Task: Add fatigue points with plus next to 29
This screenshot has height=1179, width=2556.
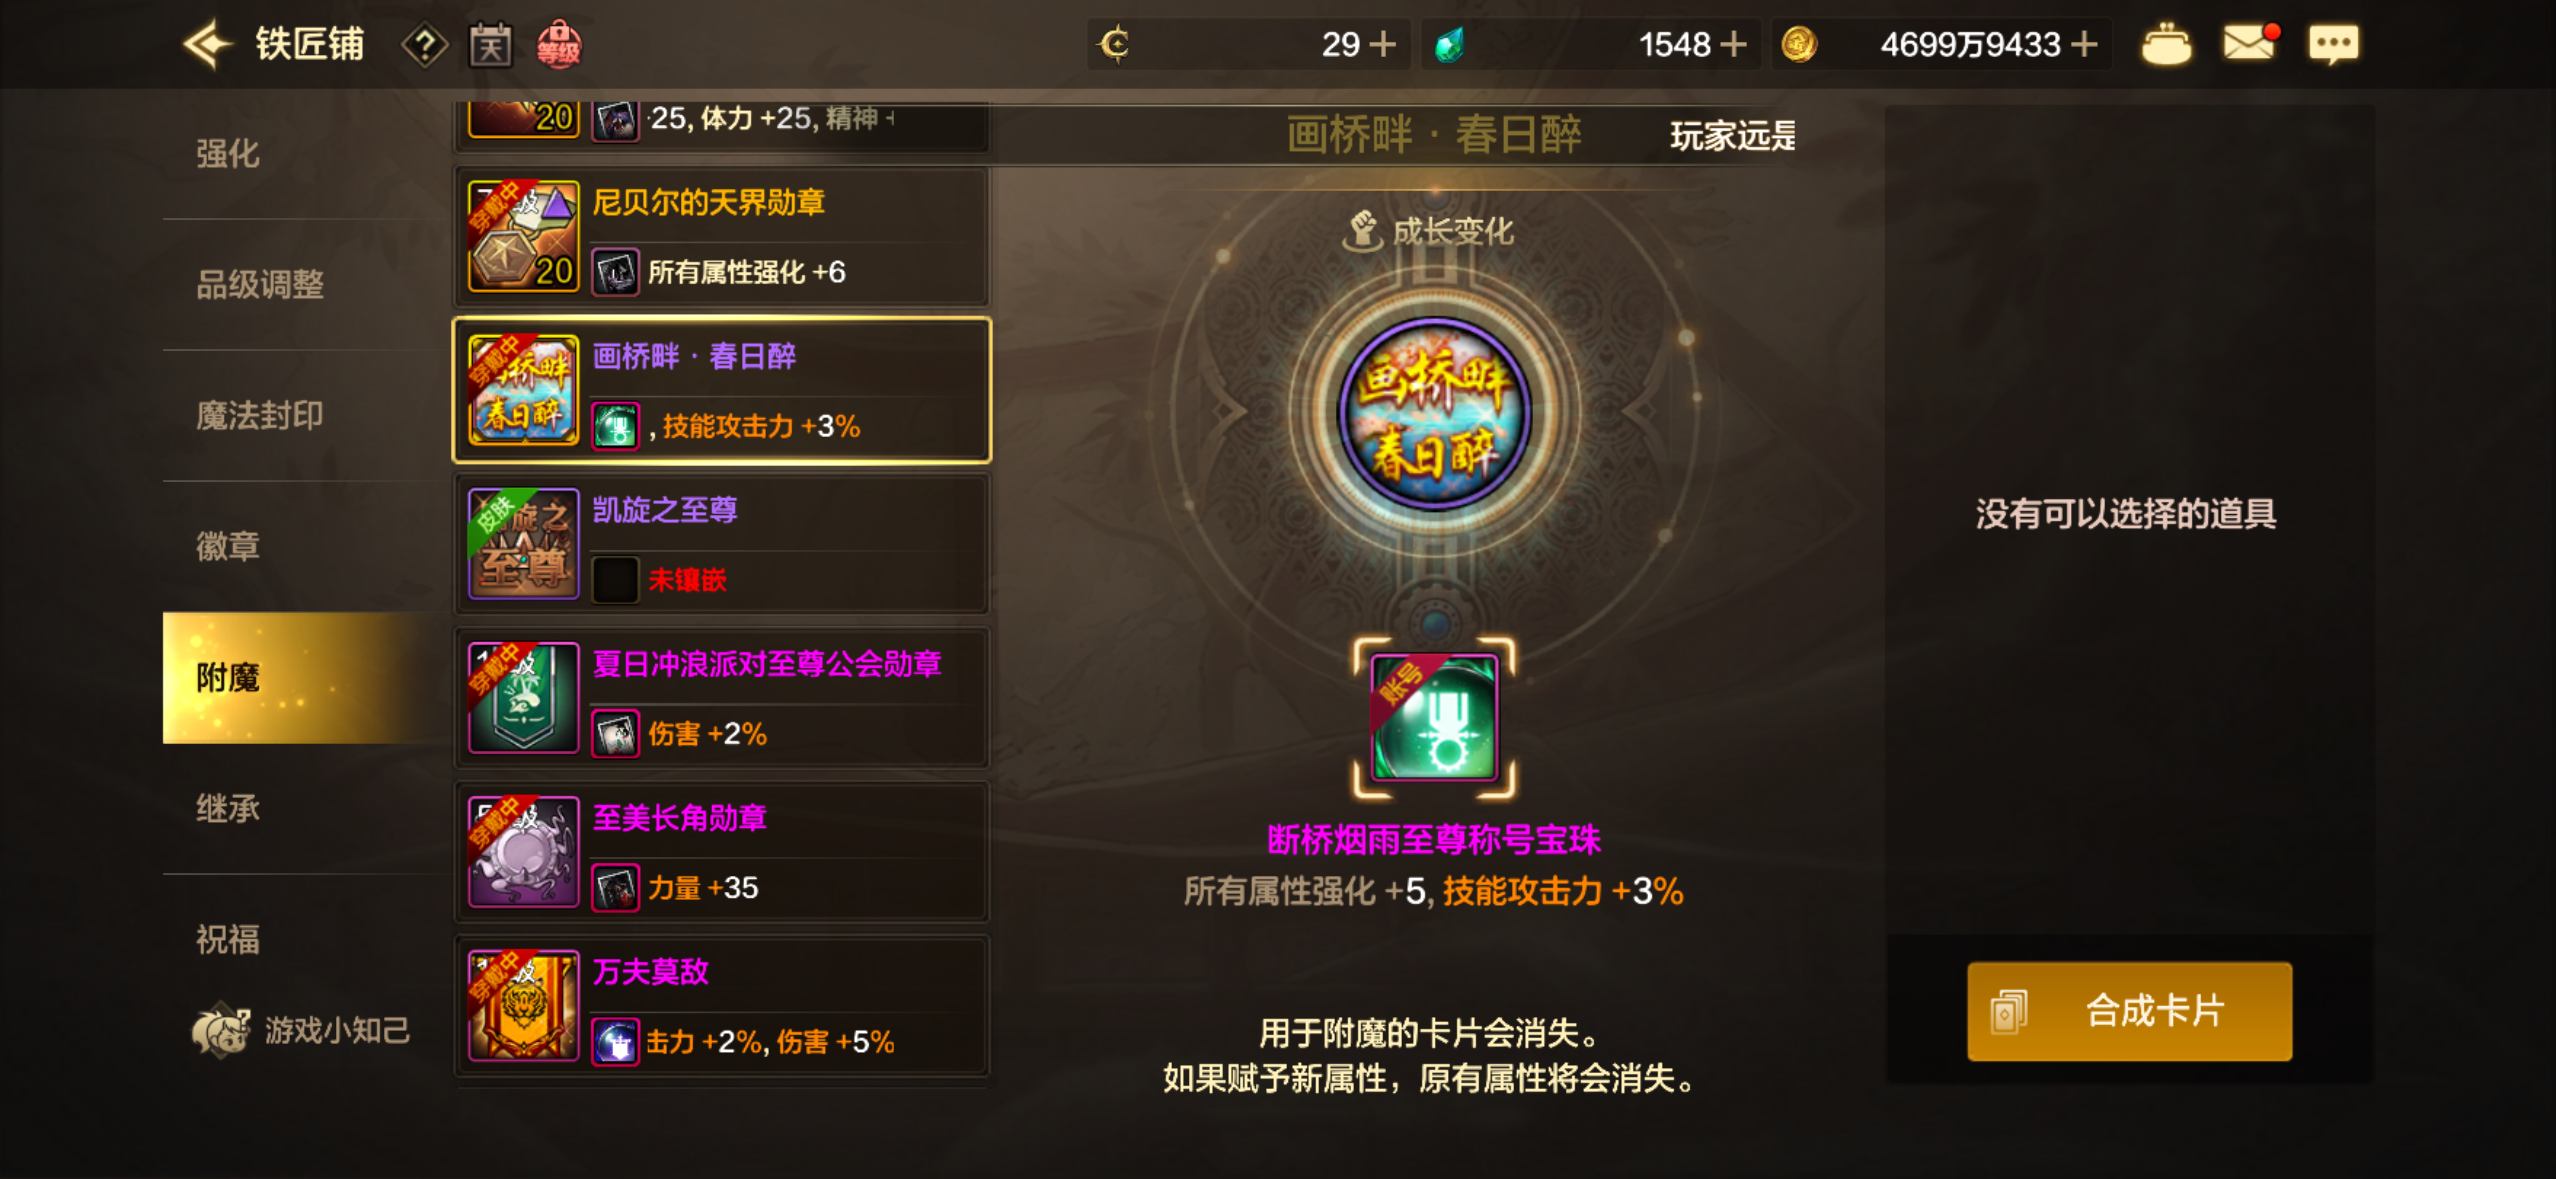Action: click(x=1382, y=45)
